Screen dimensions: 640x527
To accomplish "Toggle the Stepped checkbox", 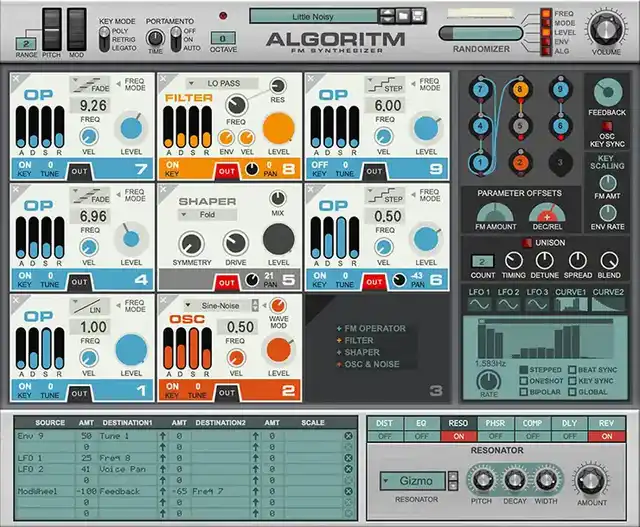I will coord(524,370).
